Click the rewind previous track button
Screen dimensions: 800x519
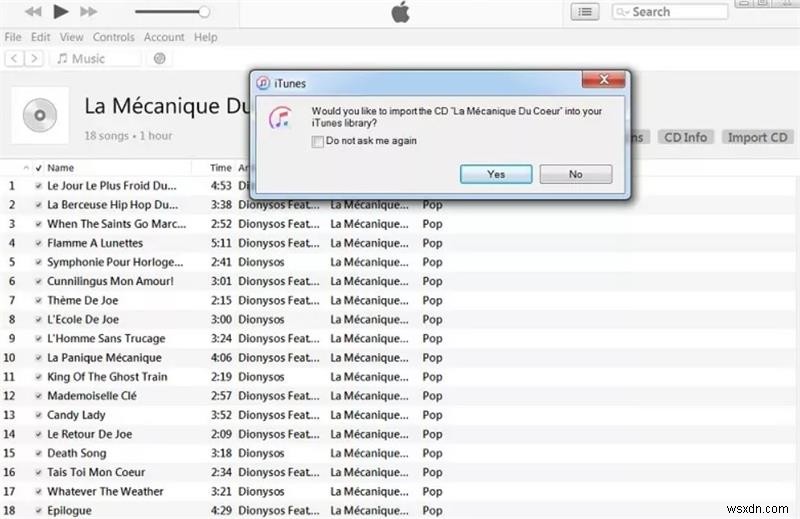[33, 12]
